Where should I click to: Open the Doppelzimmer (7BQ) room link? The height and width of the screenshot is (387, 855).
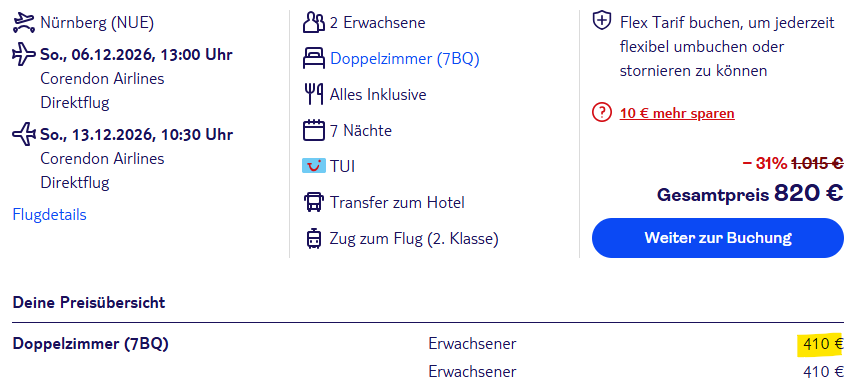tap(405, 58)
